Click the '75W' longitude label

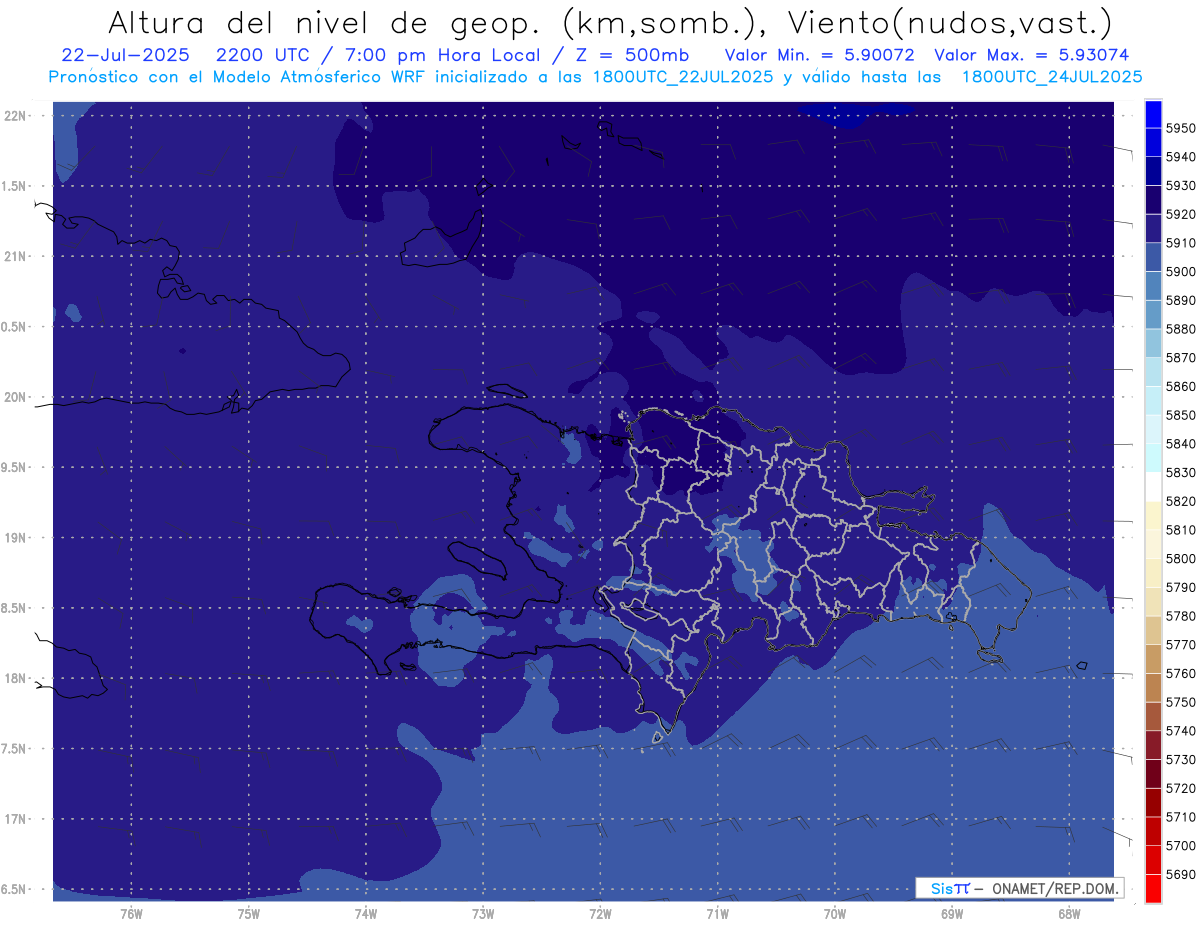[x=249, y=913]
